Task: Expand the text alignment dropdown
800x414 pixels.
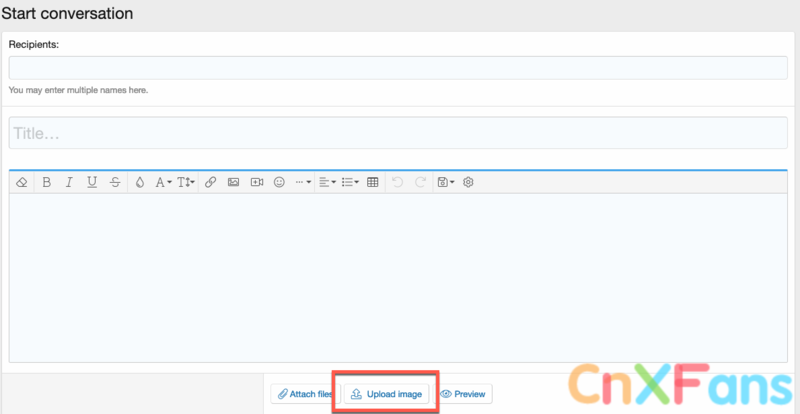Action: point(327,182)
